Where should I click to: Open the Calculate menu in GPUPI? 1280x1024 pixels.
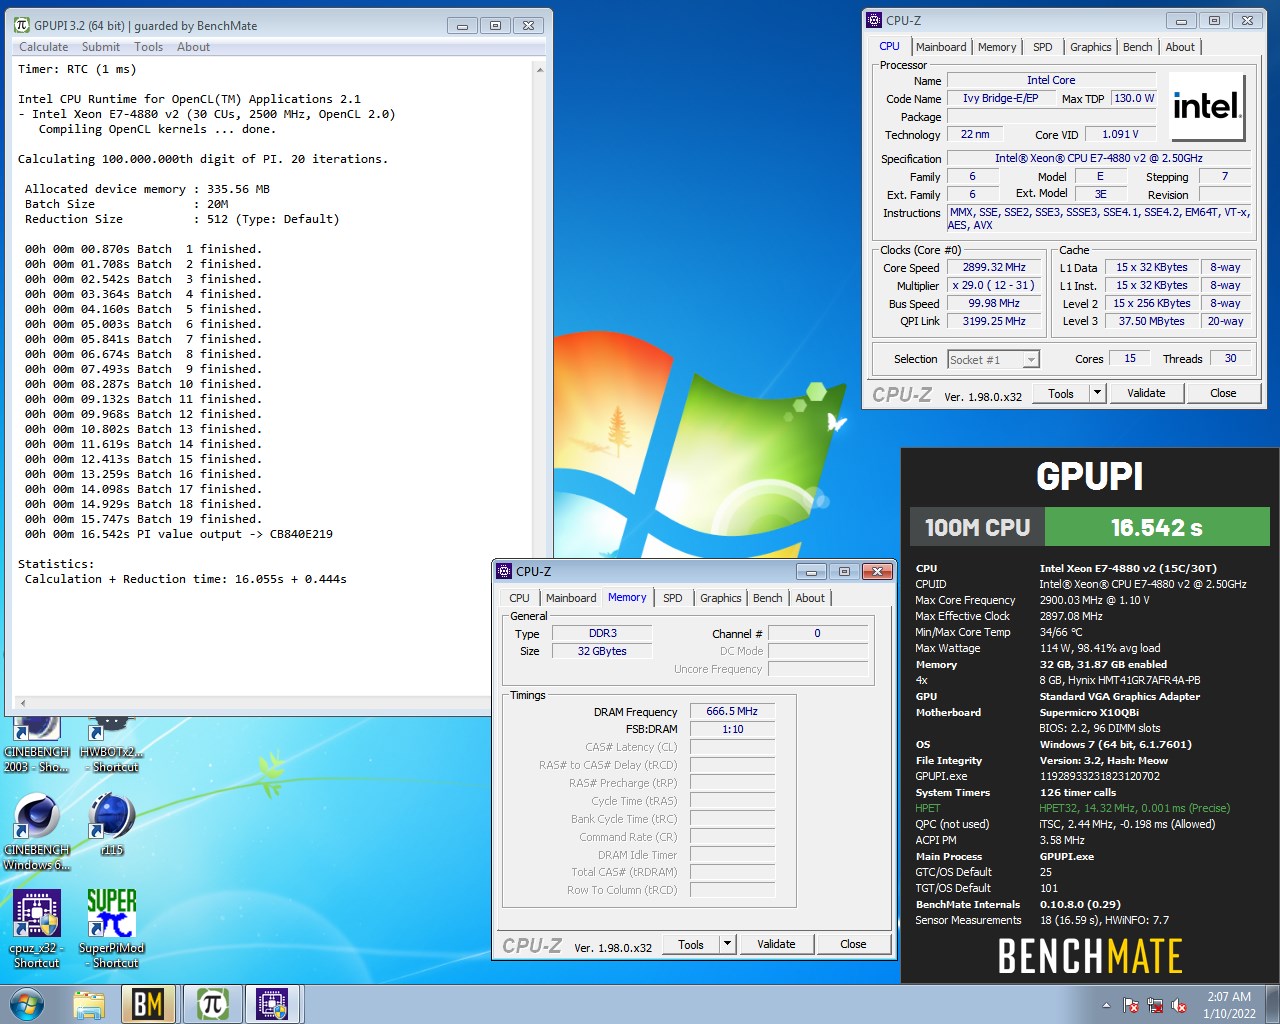pos(44,47)
